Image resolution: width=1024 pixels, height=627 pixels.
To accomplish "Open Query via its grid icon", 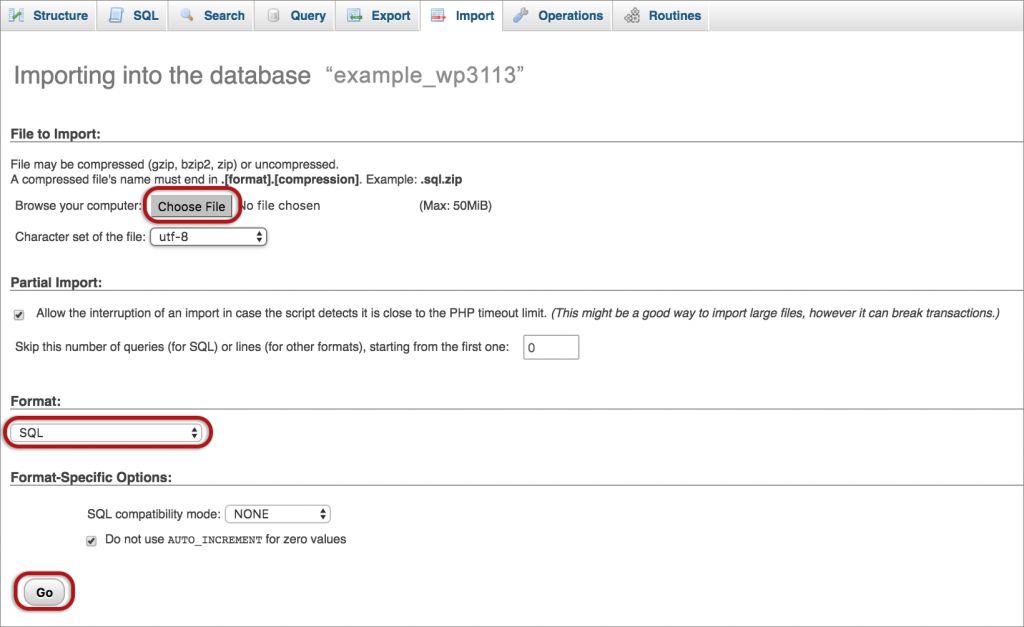I will click(x=275, y=15).
